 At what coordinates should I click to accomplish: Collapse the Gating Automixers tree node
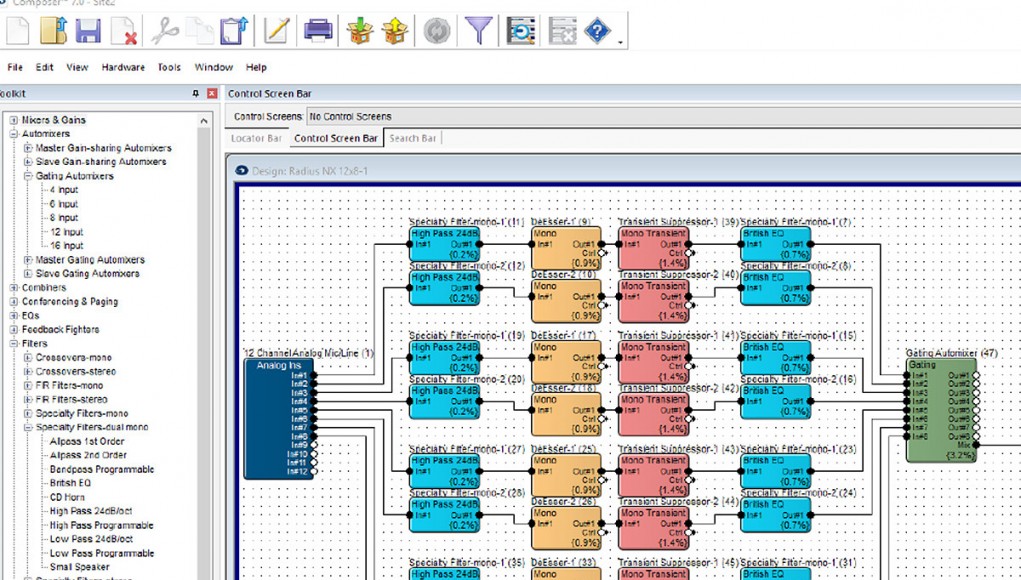(29, 176)
